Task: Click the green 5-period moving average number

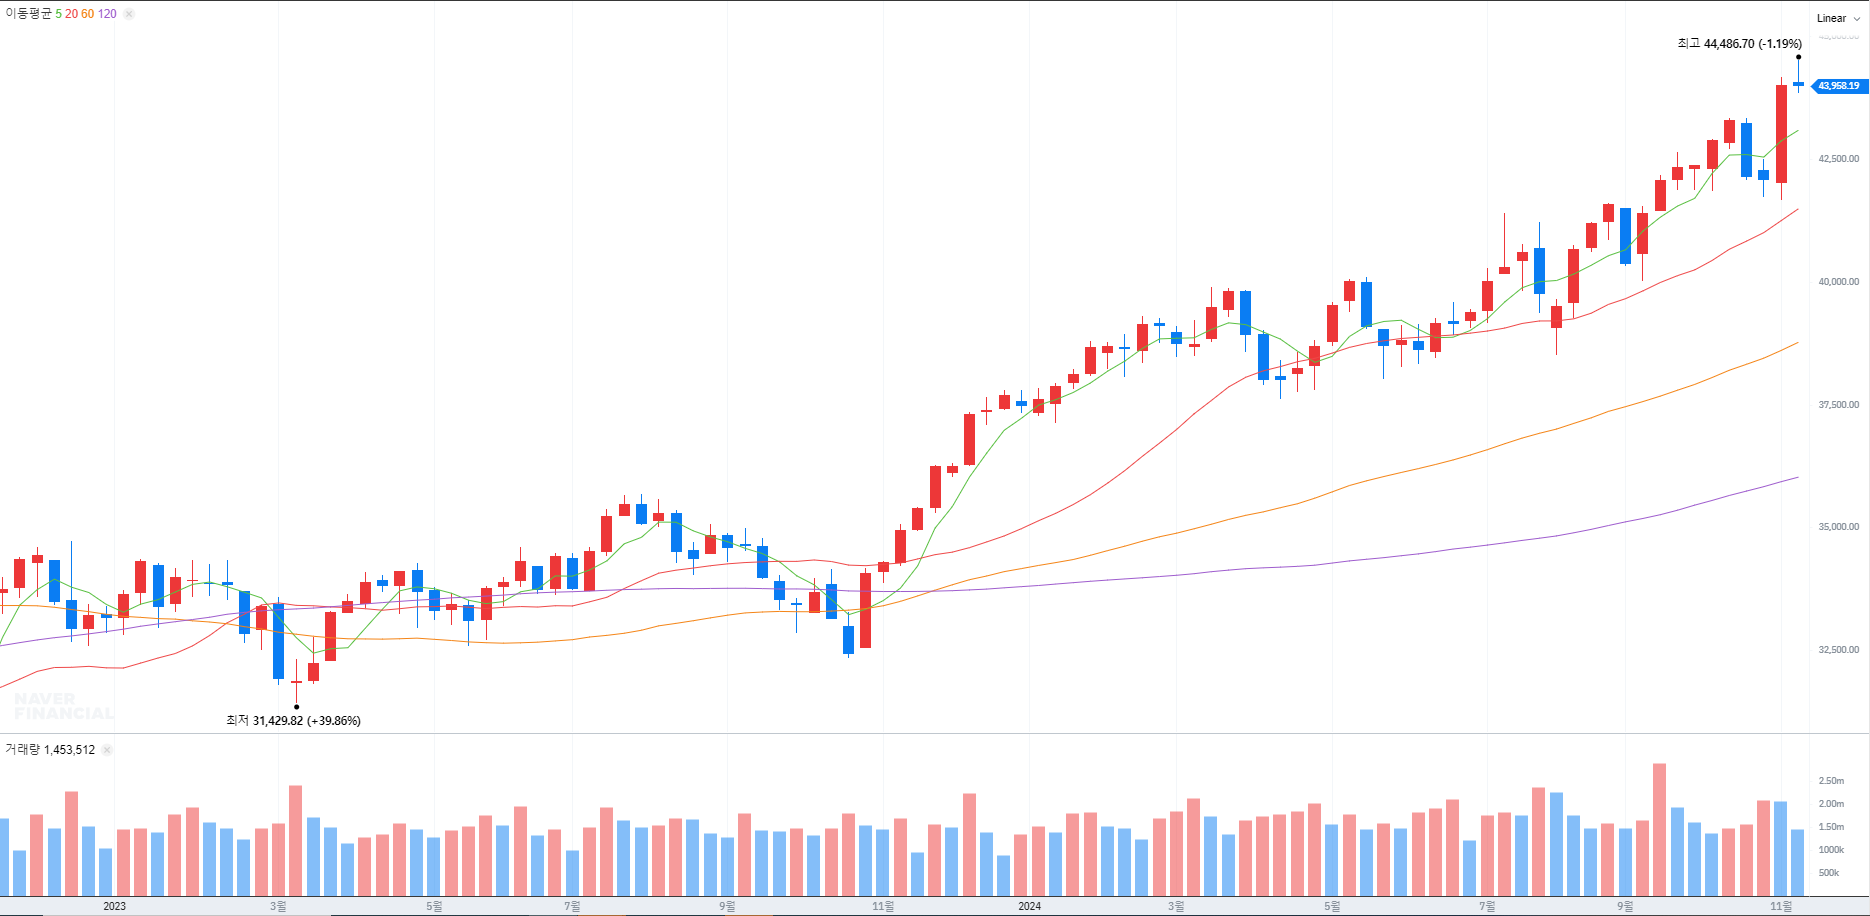Action: click(58, 14)
